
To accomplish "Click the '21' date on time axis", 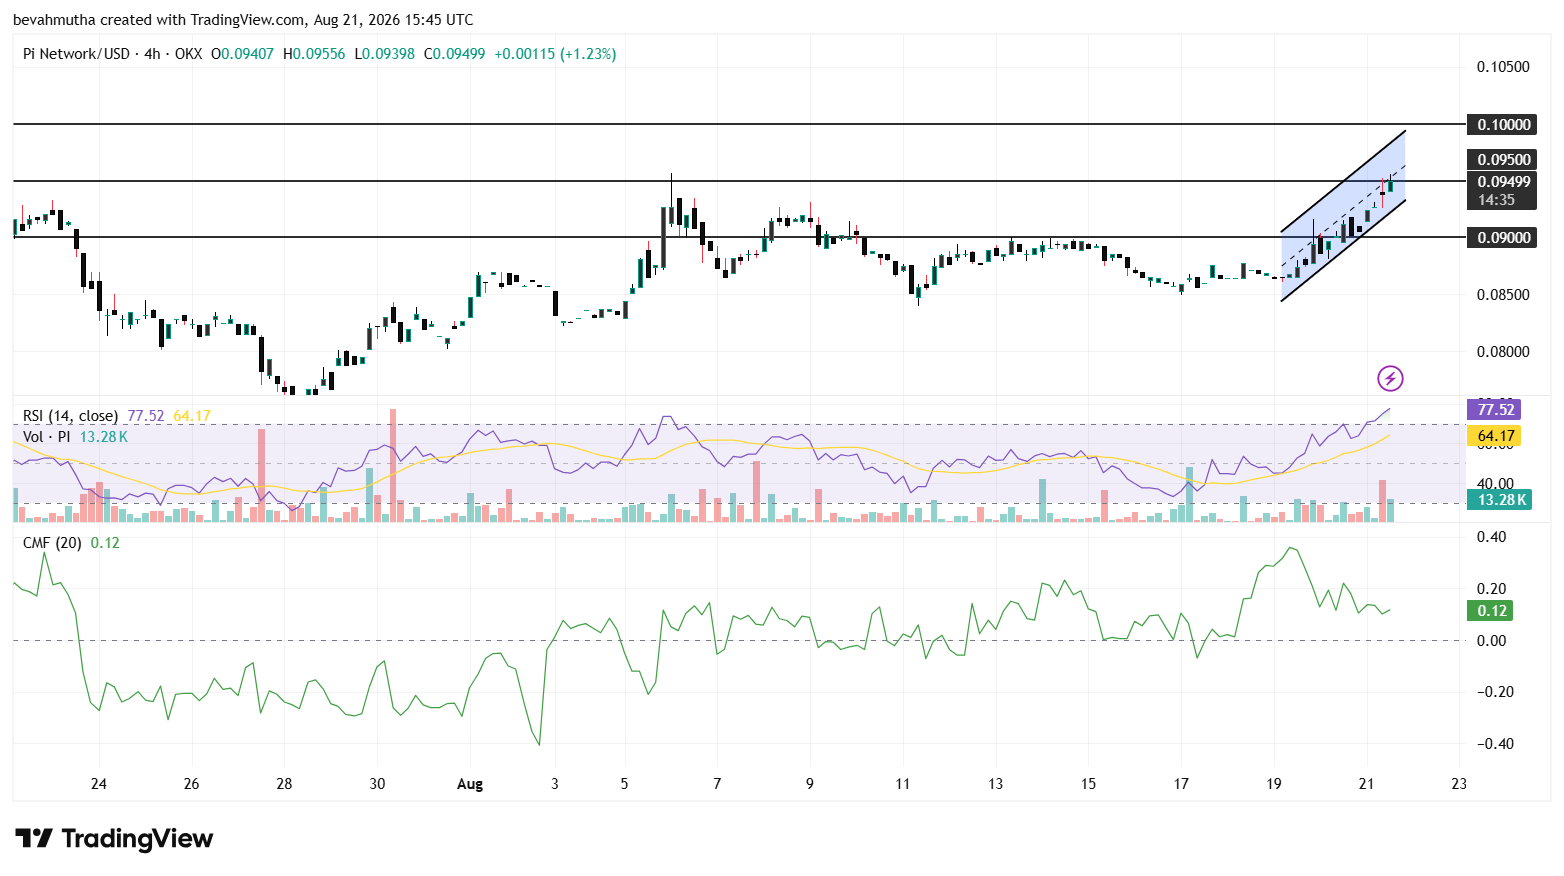I will 1366,784.
